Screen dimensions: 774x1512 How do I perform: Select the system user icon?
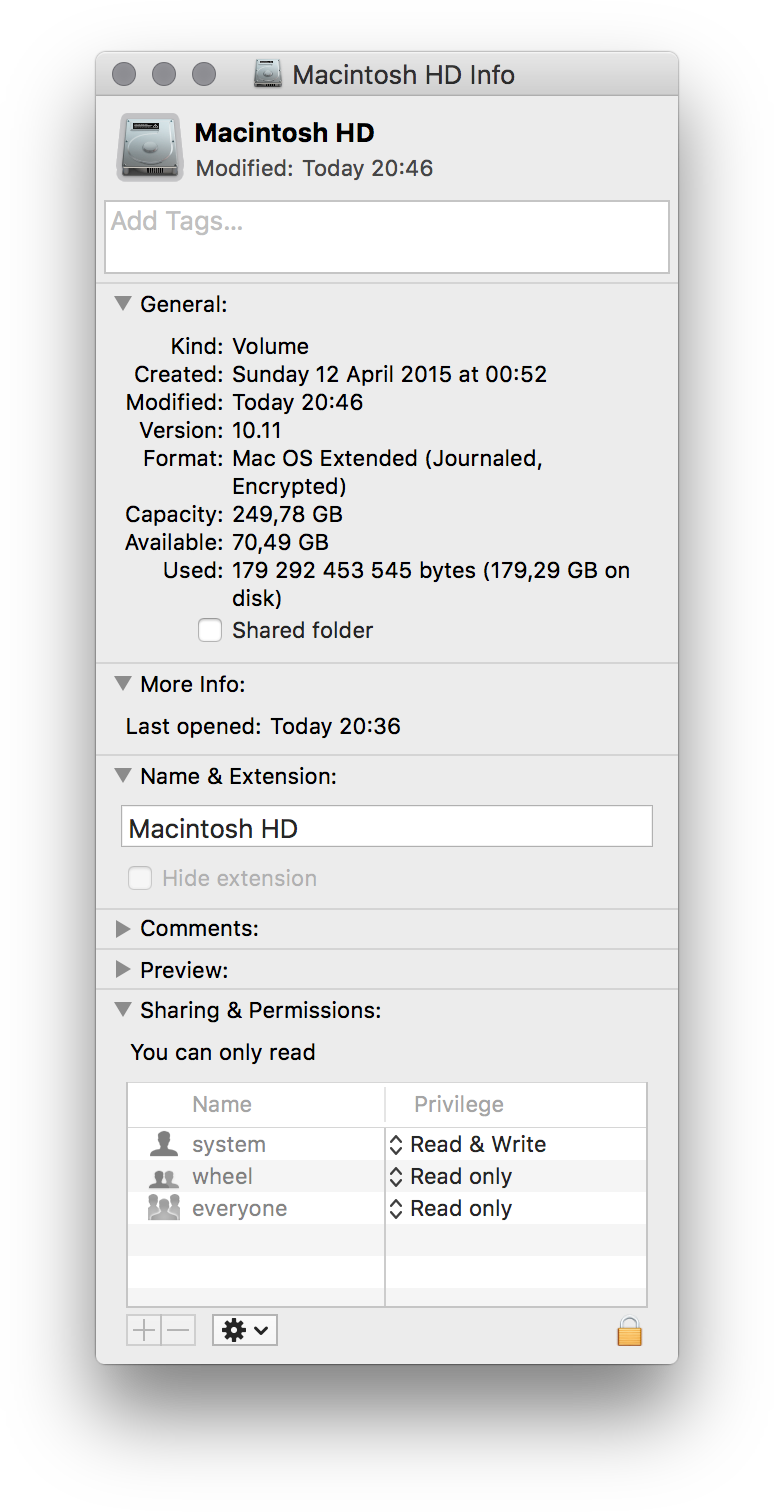click(x=163, y=1144)
